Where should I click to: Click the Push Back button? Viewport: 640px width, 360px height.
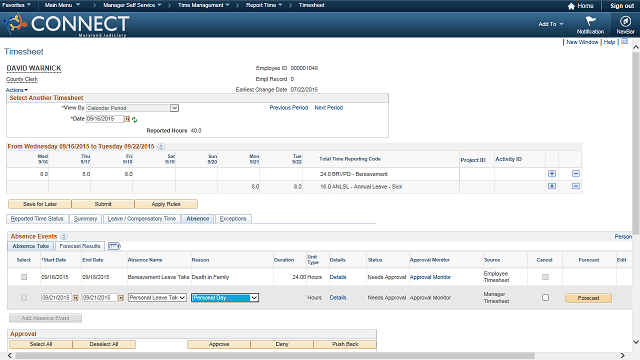[345, 344]
